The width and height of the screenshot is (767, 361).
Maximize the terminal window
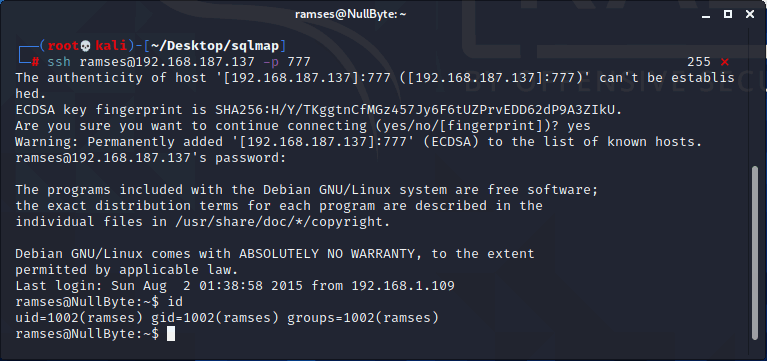pyautogui.click(x=727, y=14)
